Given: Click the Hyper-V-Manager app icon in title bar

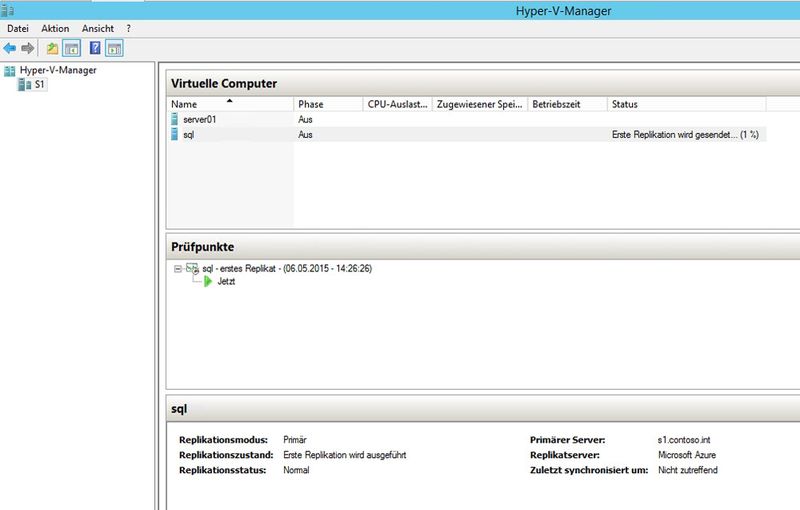Looking at the screenshot, I should tap(7, 10).
